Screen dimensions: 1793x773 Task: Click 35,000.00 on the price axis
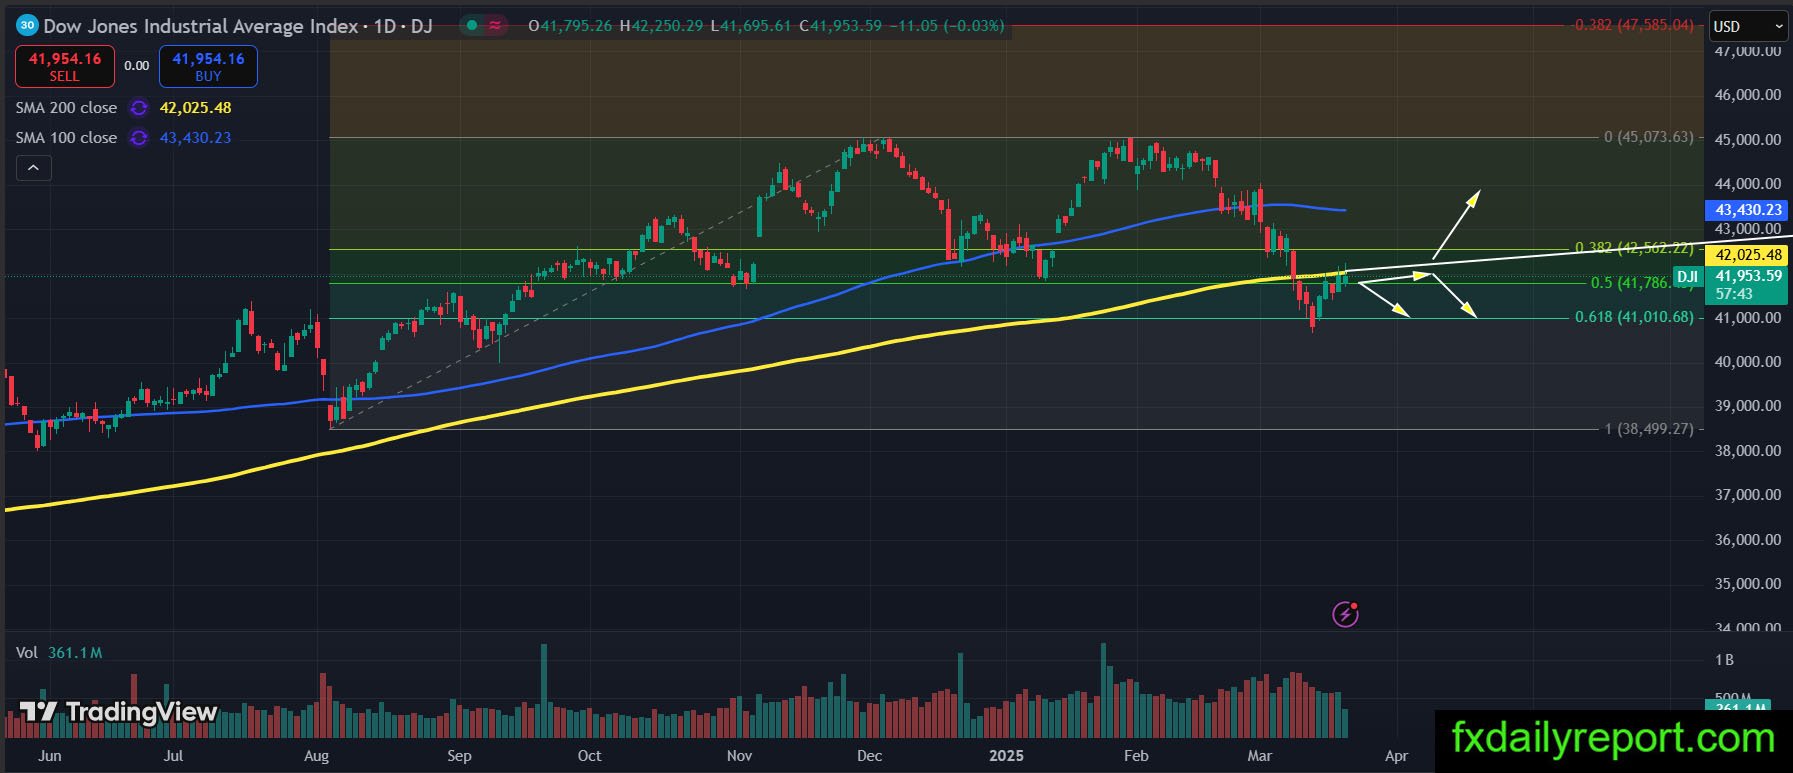pos(1748,584)
